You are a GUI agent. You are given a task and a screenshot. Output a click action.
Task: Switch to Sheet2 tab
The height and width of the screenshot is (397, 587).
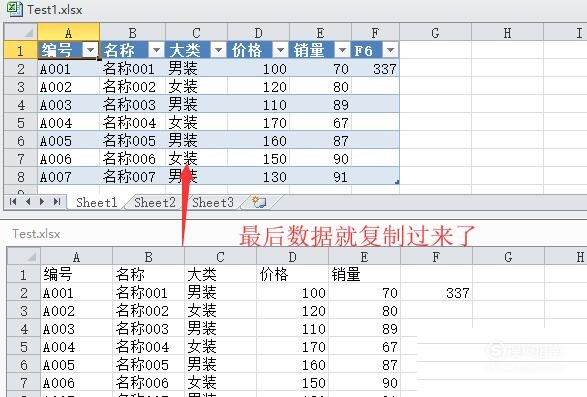[x=155, y=203]
